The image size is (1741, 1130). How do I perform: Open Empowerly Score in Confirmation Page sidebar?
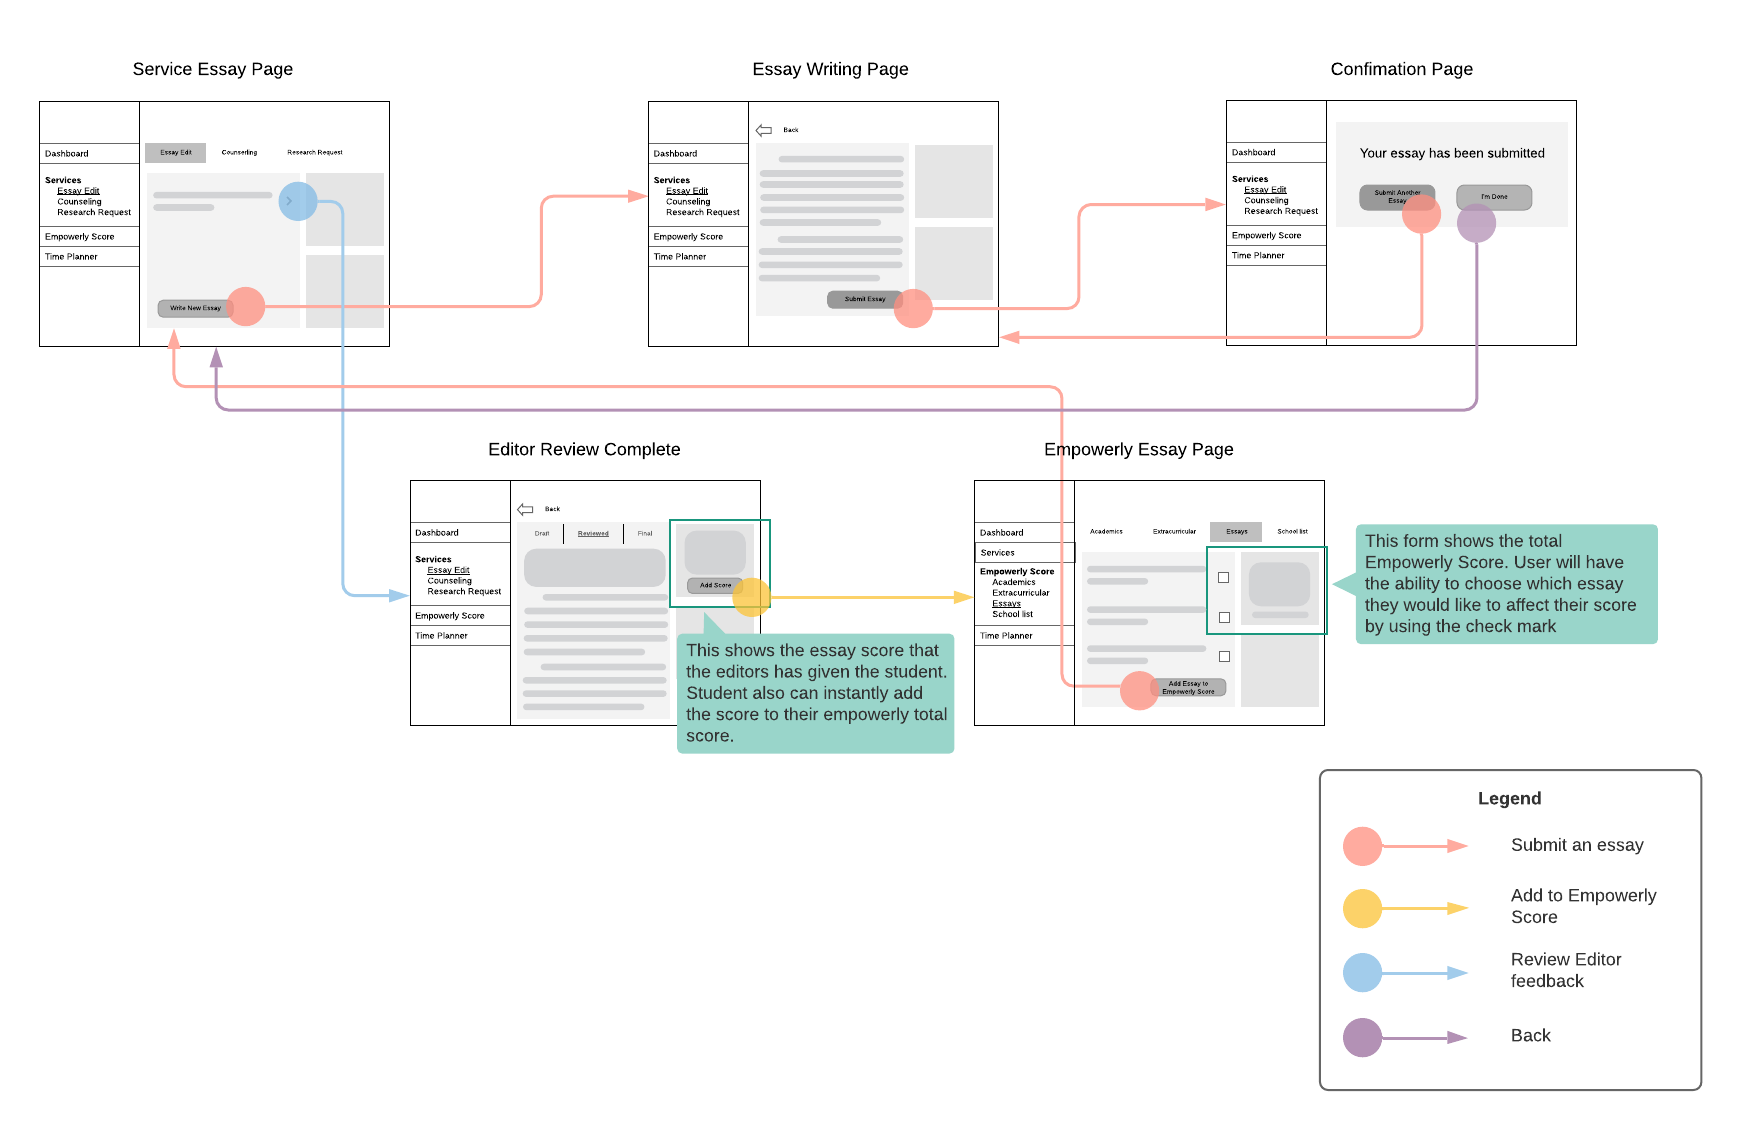point(1267,236)
